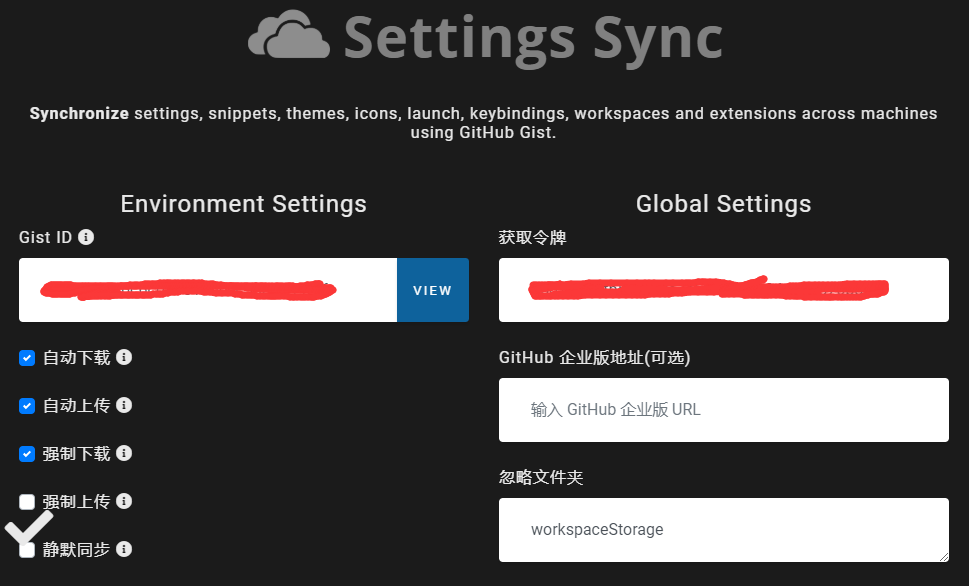969x586 pixels.
Task: Check the 静默同步 checkbox
Action: (26, 549)
